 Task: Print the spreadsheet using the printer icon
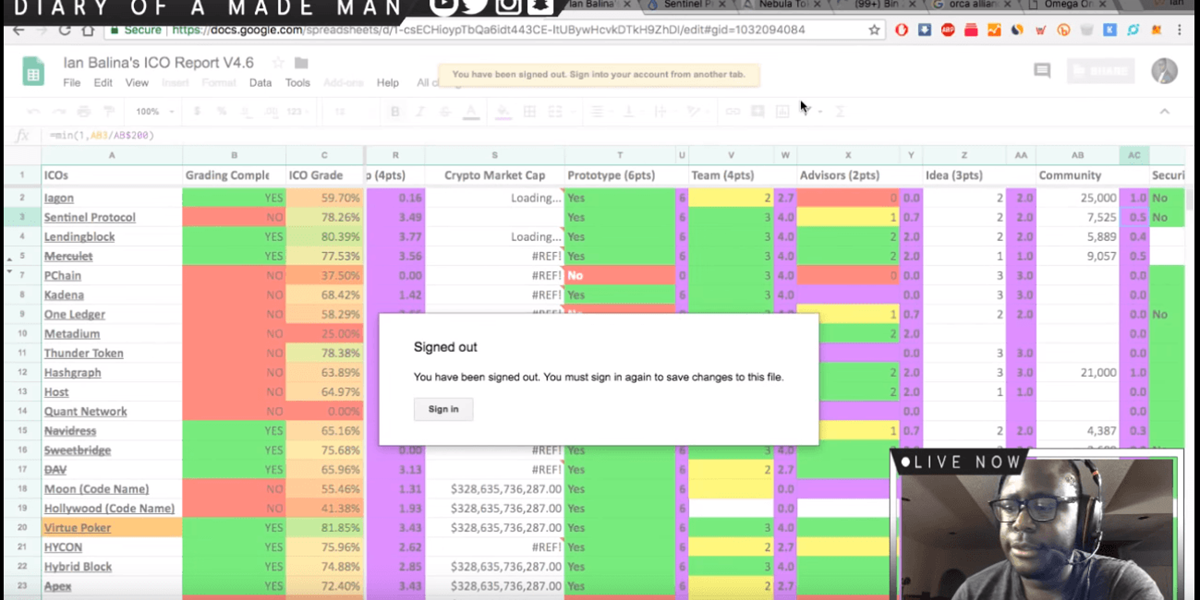click(x=82, y=111)
